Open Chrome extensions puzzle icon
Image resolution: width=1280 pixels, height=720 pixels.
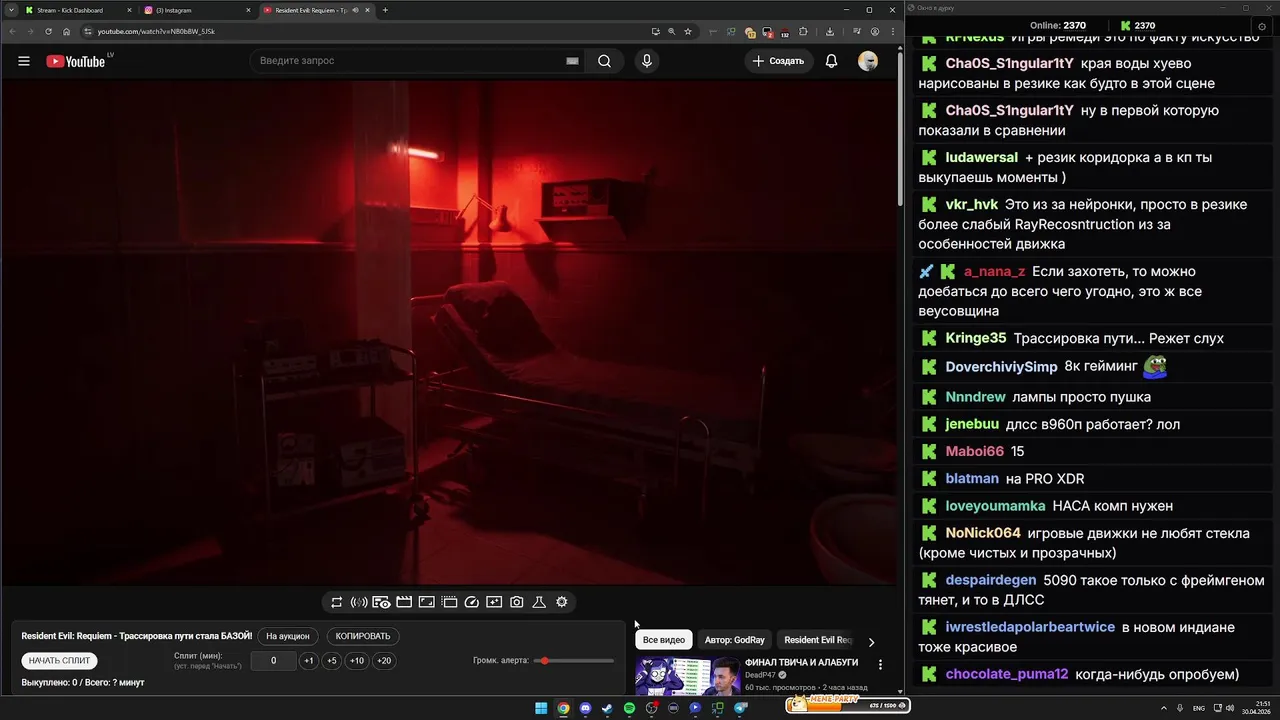[803, 31]
